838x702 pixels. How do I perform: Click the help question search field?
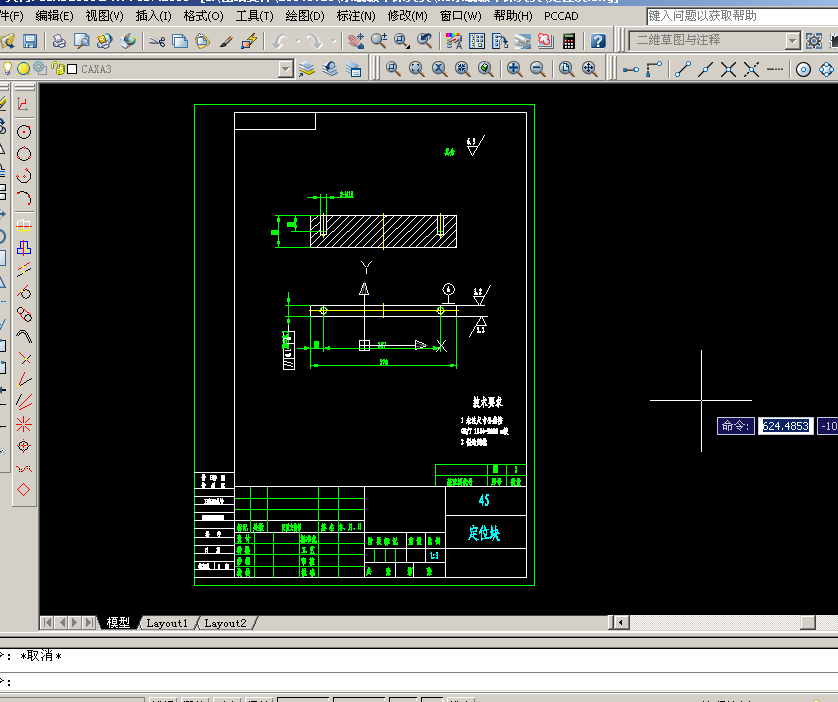coord(742,16)
